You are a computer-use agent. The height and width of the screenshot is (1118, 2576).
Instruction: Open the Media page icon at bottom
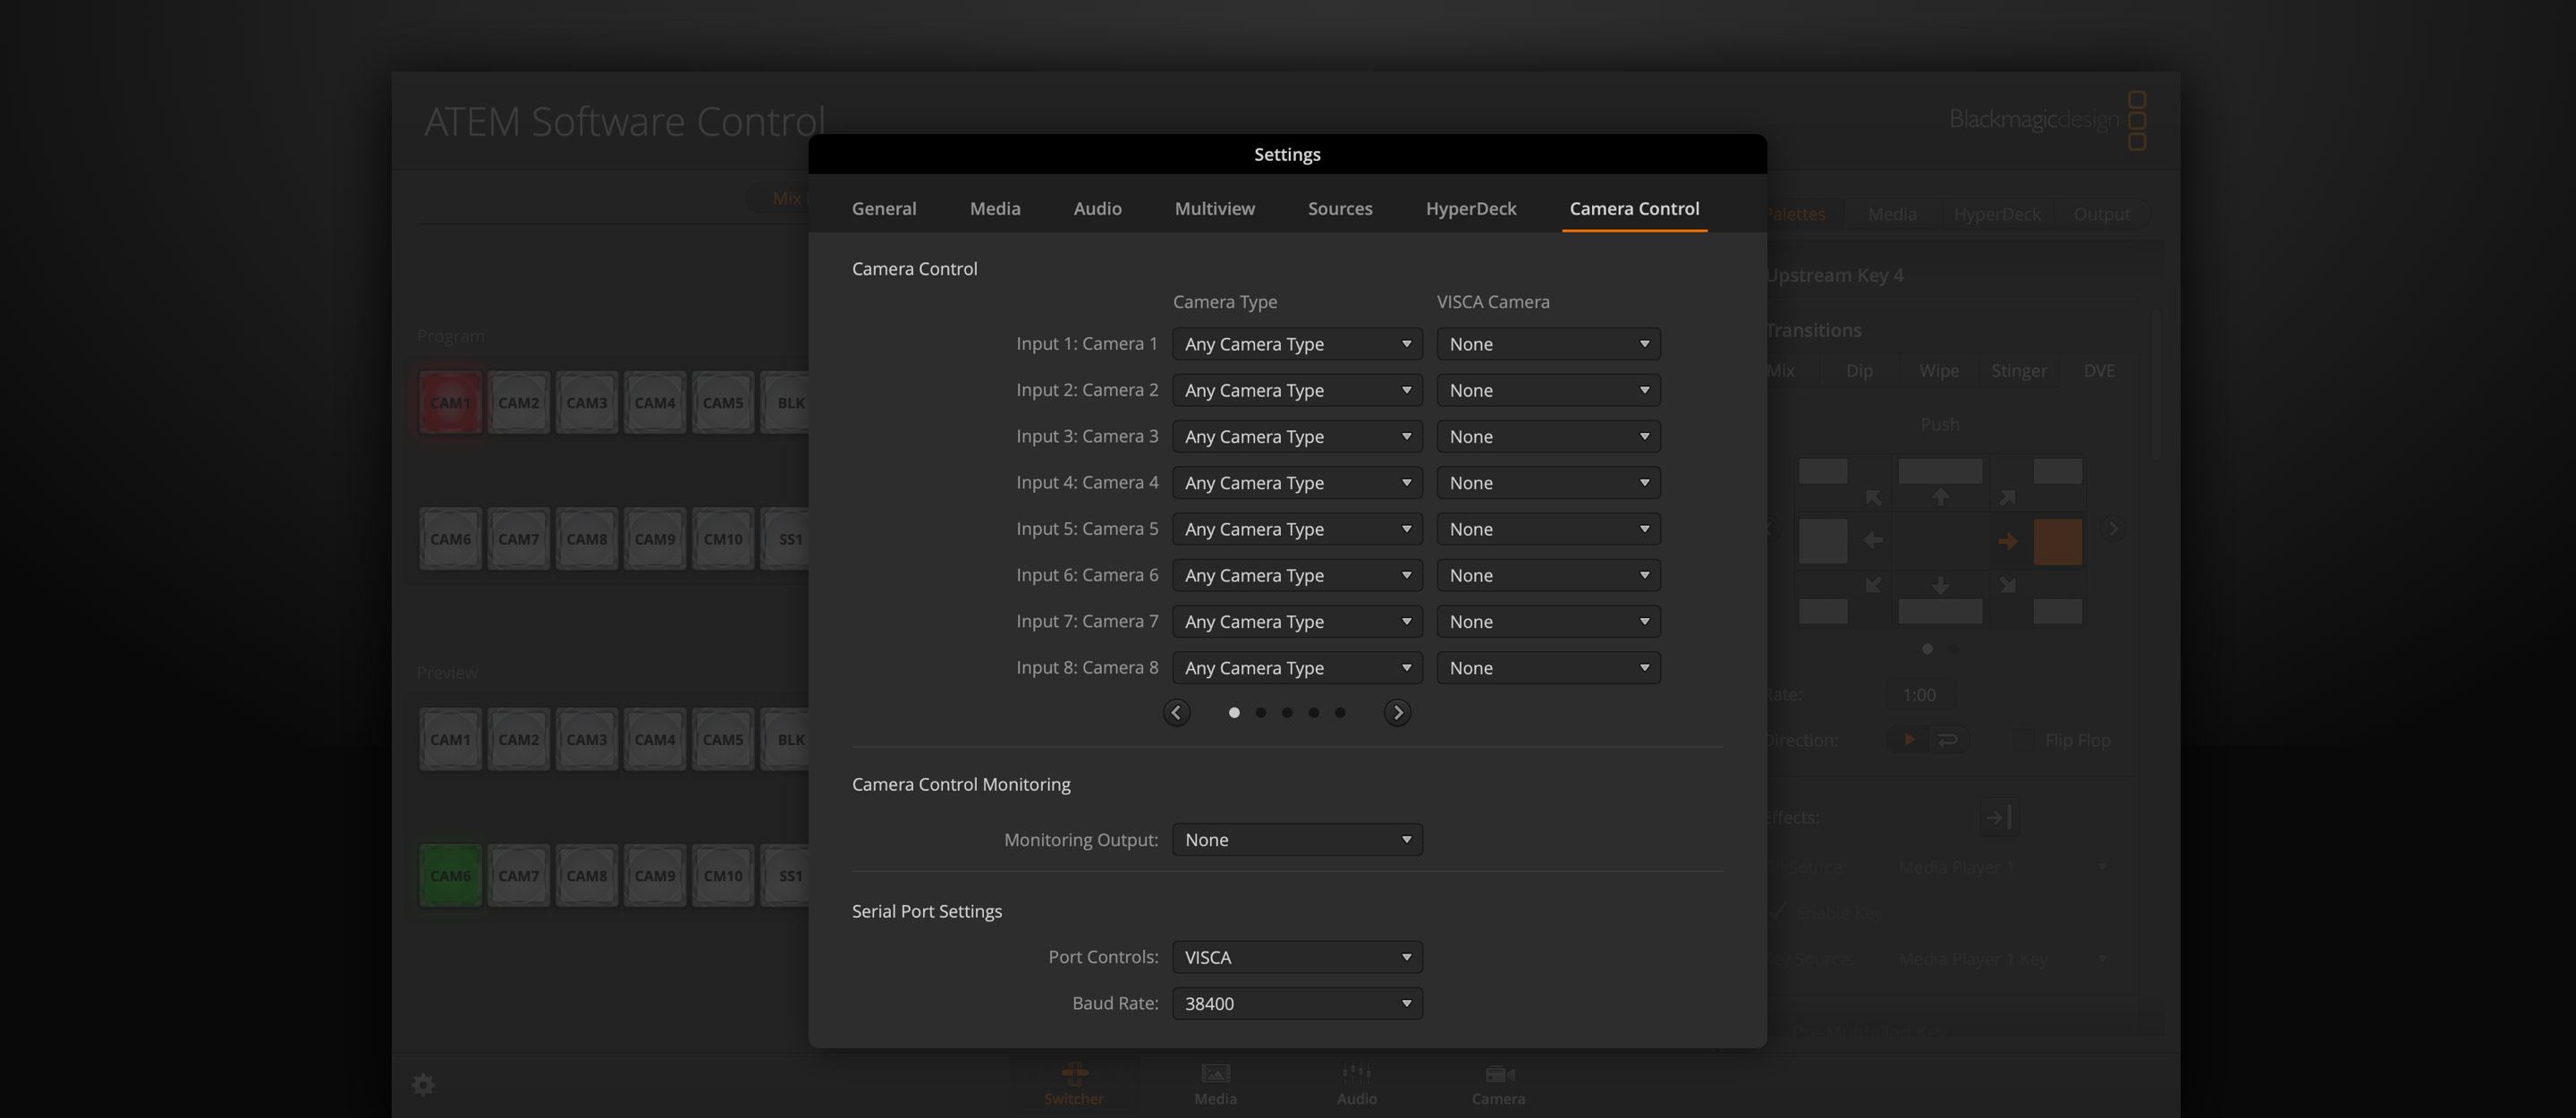[x=1215, y=1083]
